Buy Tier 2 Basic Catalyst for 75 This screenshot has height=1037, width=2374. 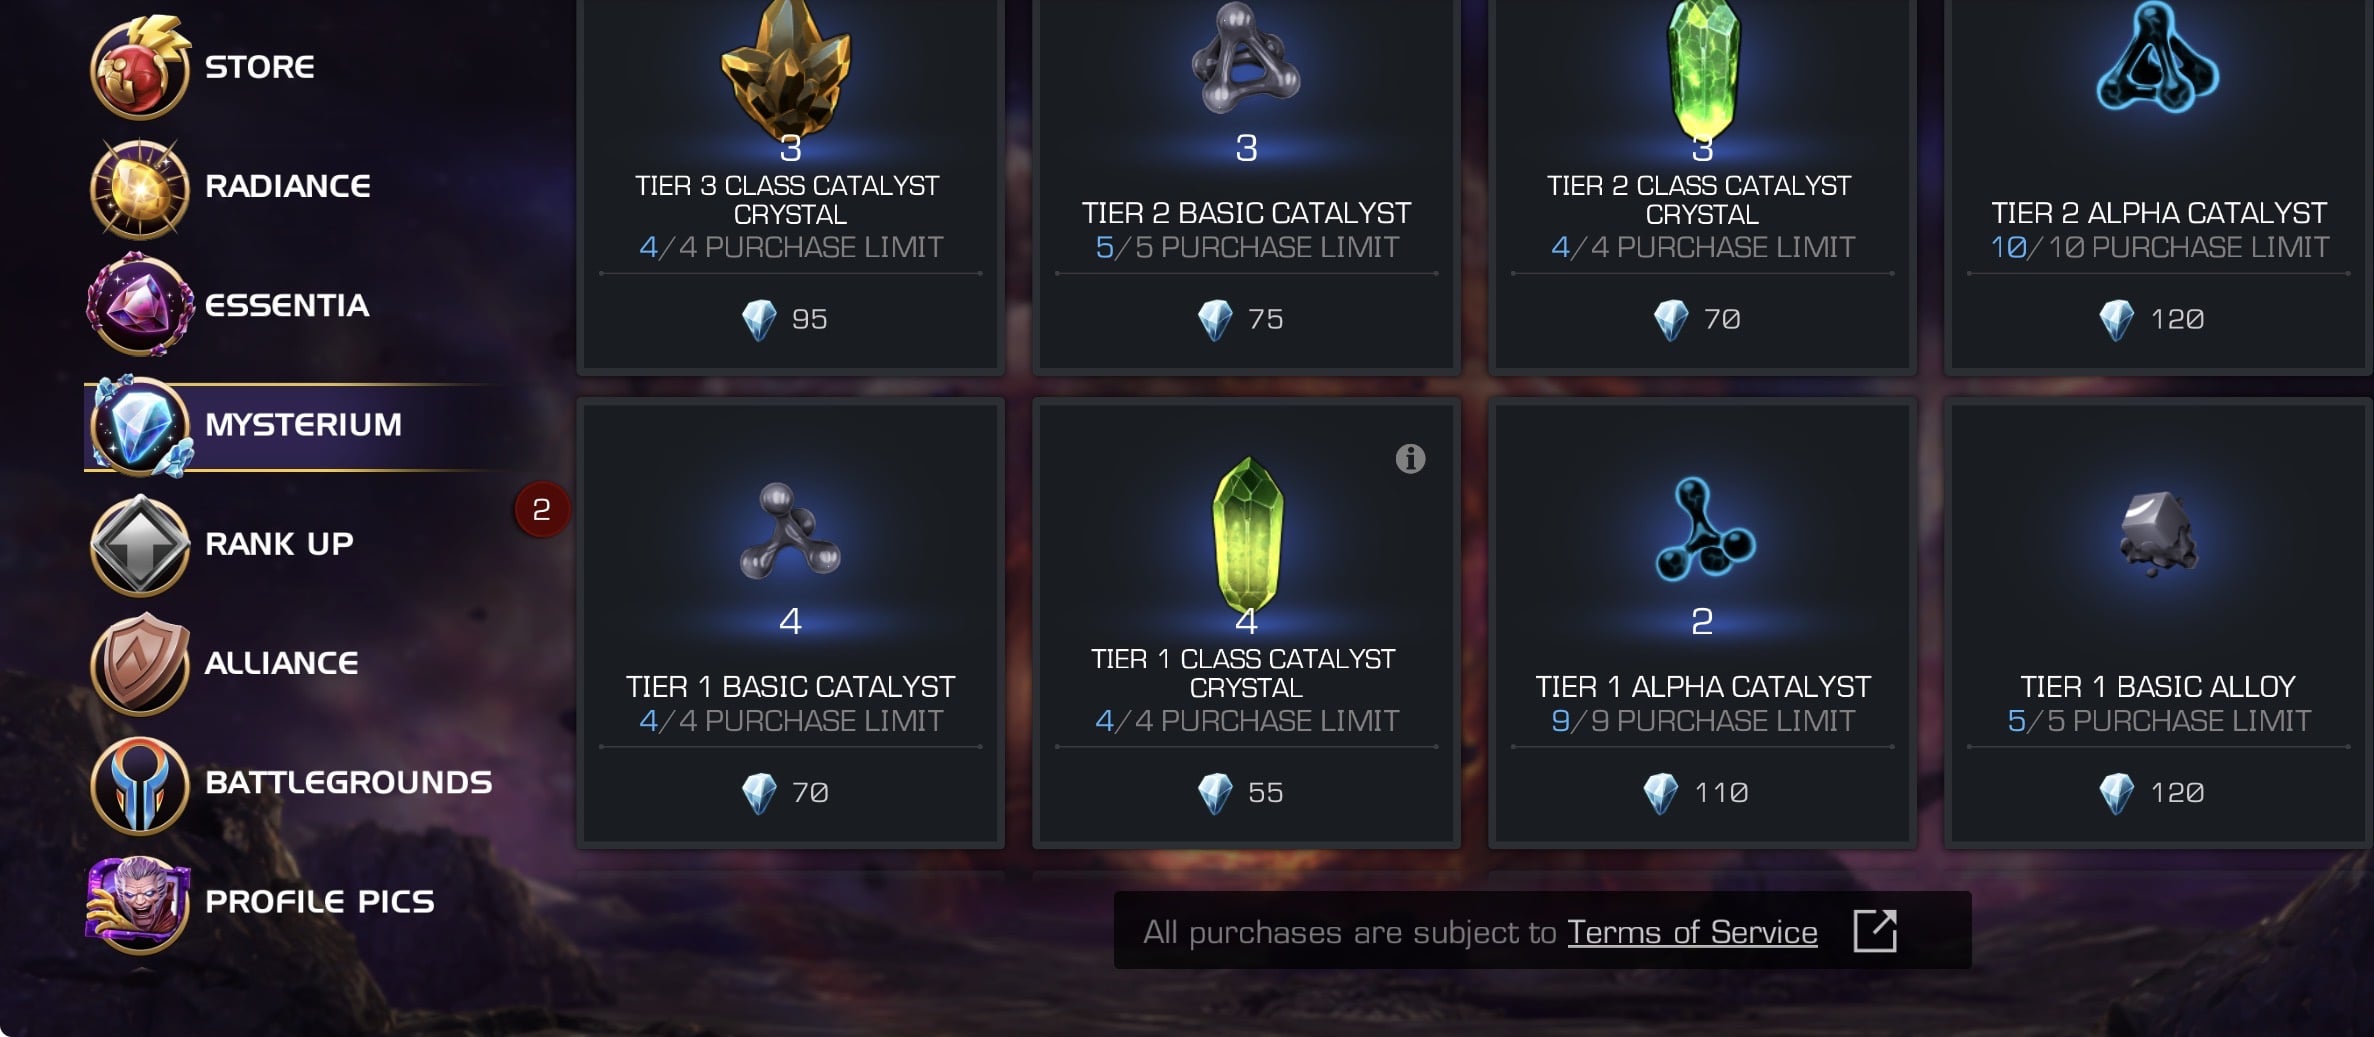click(x=1246, y=319)
